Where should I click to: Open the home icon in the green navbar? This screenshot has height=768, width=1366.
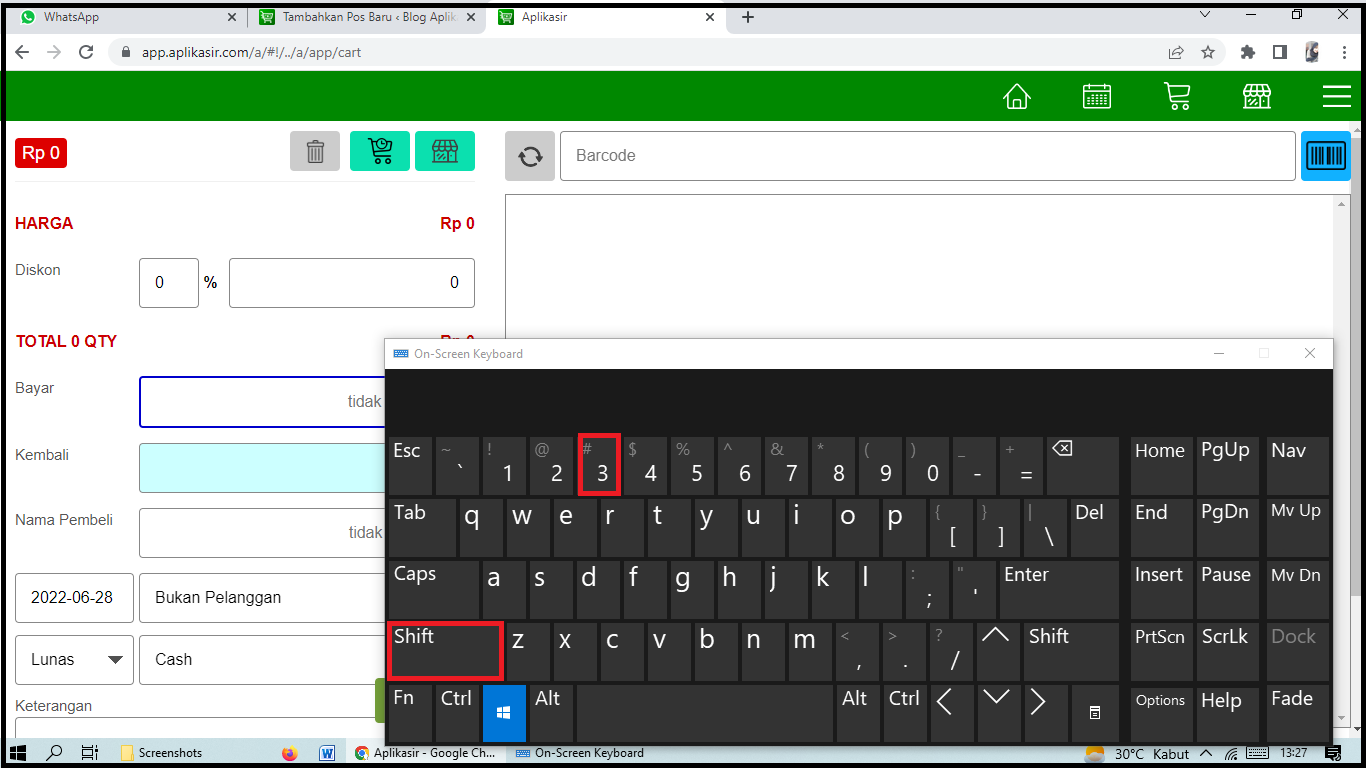pos(1016,96)
